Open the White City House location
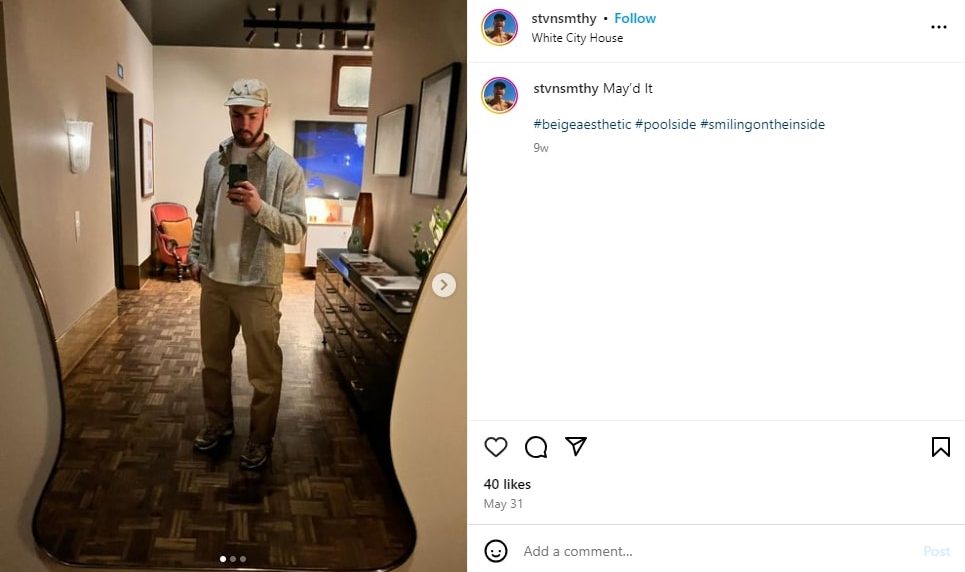The width and height of the screenshot is (965, 572). click(577, 38)
